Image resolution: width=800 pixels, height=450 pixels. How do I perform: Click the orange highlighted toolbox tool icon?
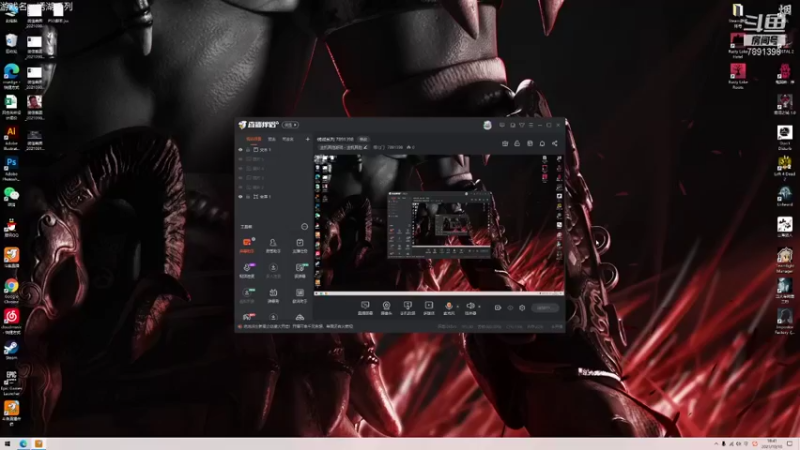click(x=247, y=244)
